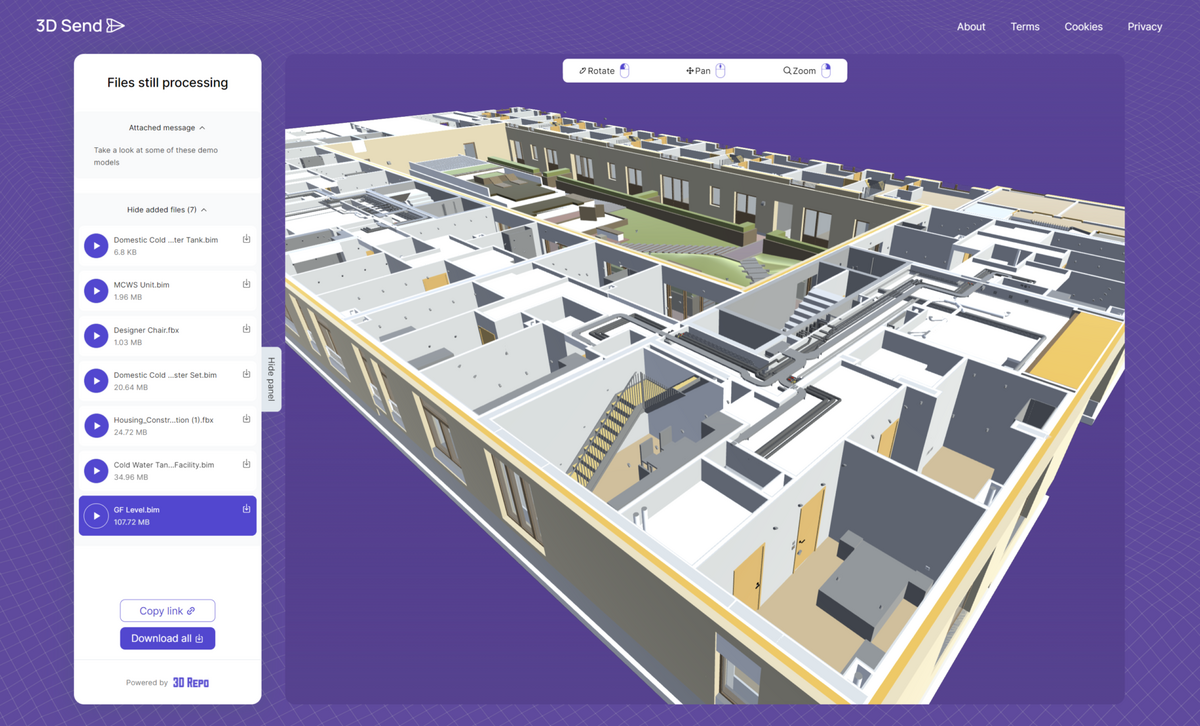Download Domestic Cold ...ter Tank.bim file
The width and height of the screenshot is (1200, 726).
[246, 239]
